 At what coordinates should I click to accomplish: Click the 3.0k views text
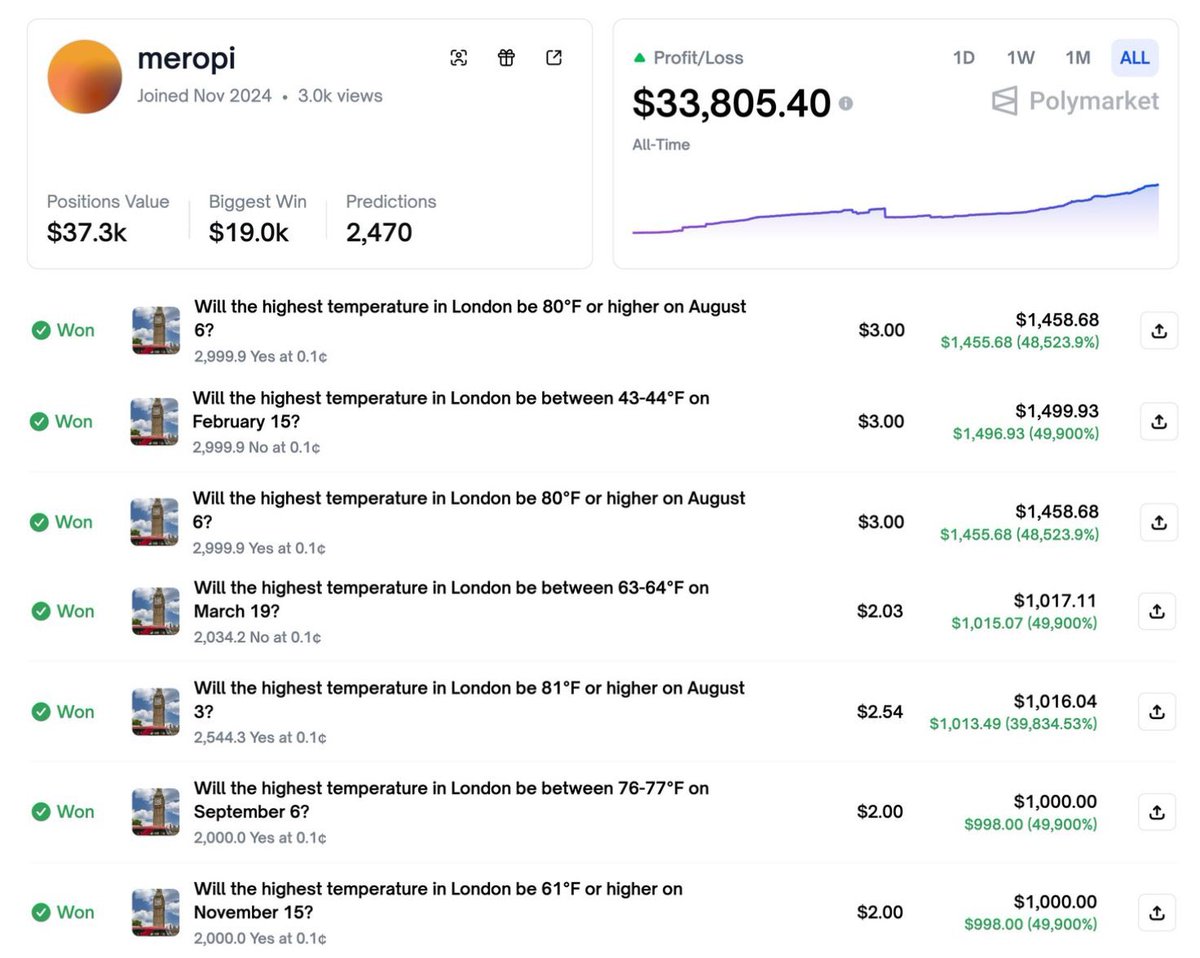click(340, 97)
